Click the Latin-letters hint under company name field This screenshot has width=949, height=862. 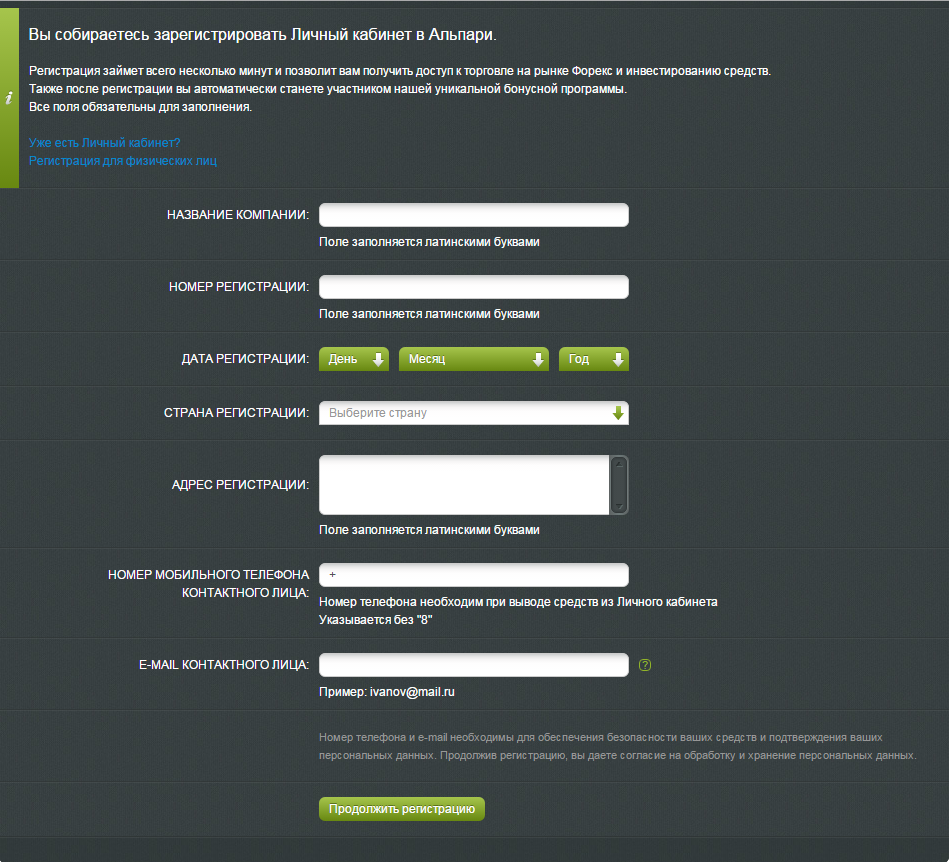click(429, 242)
